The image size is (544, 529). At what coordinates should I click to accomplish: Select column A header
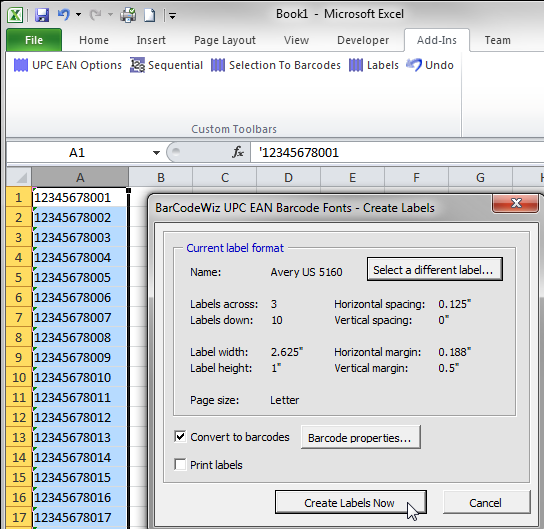80,178
